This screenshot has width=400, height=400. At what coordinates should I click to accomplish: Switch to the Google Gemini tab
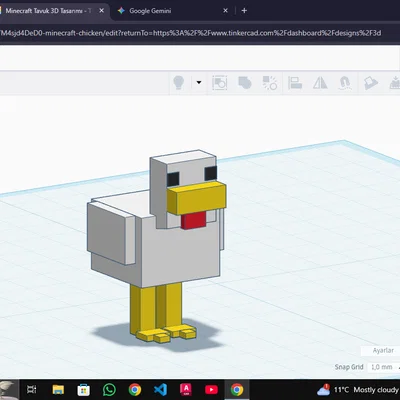coord(150,11)
